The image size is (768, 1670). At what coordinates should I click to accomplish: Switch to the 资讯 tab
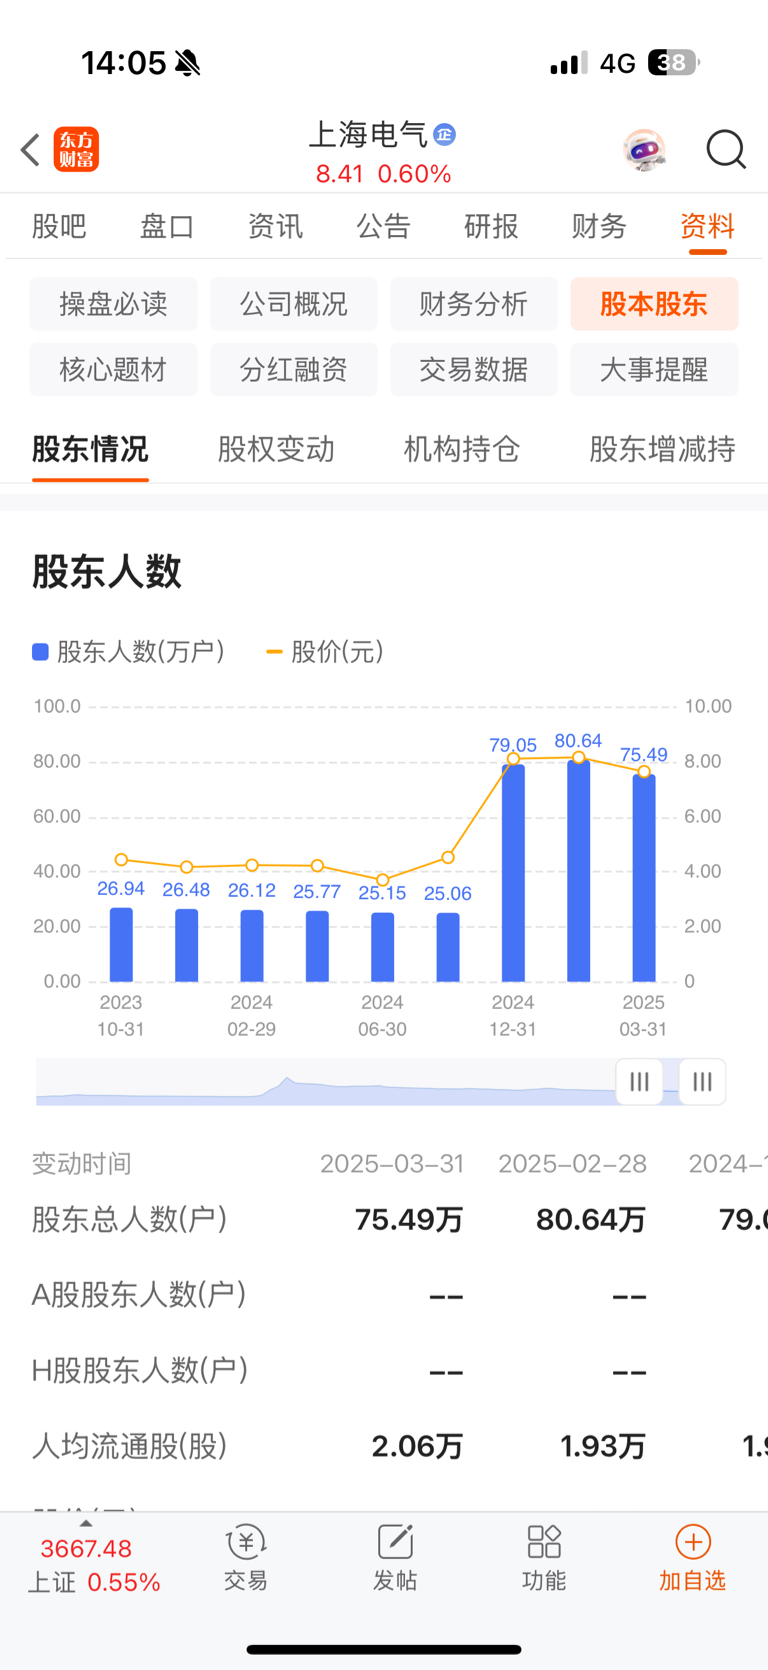275,227
